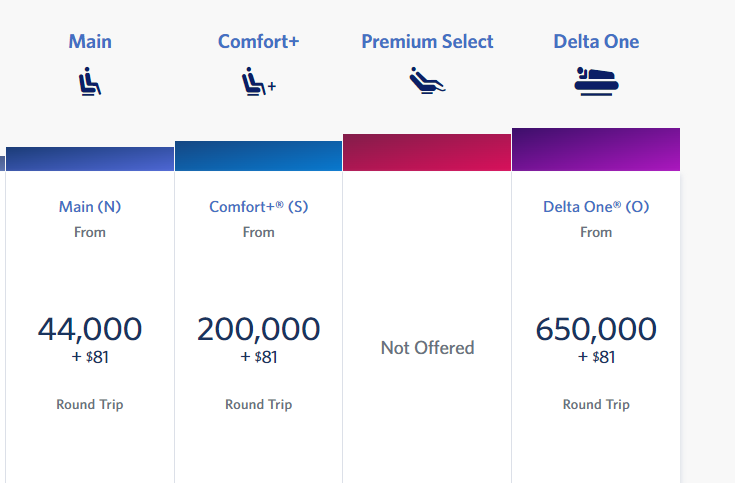Click the Comfort+ seat icon with plus
735x483 pixels.
[x=259, y=82]
